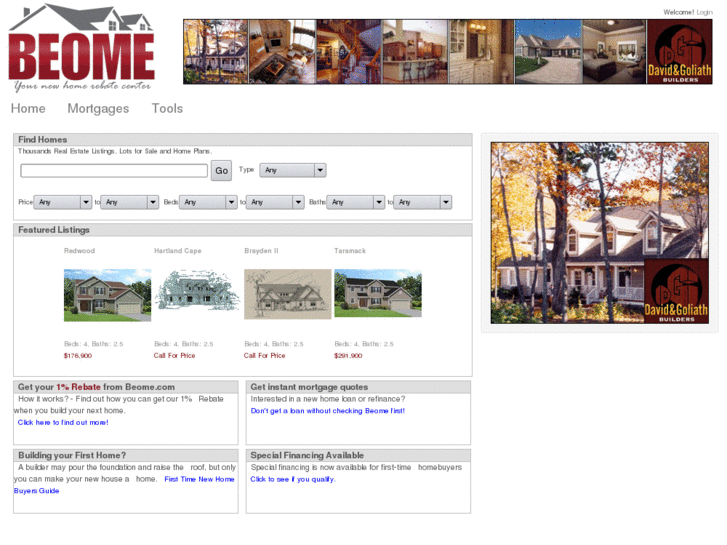The height and width of the screenshot is (545, 727).
Task: Click the Redwood listing title
Action: tap(79, 251)
